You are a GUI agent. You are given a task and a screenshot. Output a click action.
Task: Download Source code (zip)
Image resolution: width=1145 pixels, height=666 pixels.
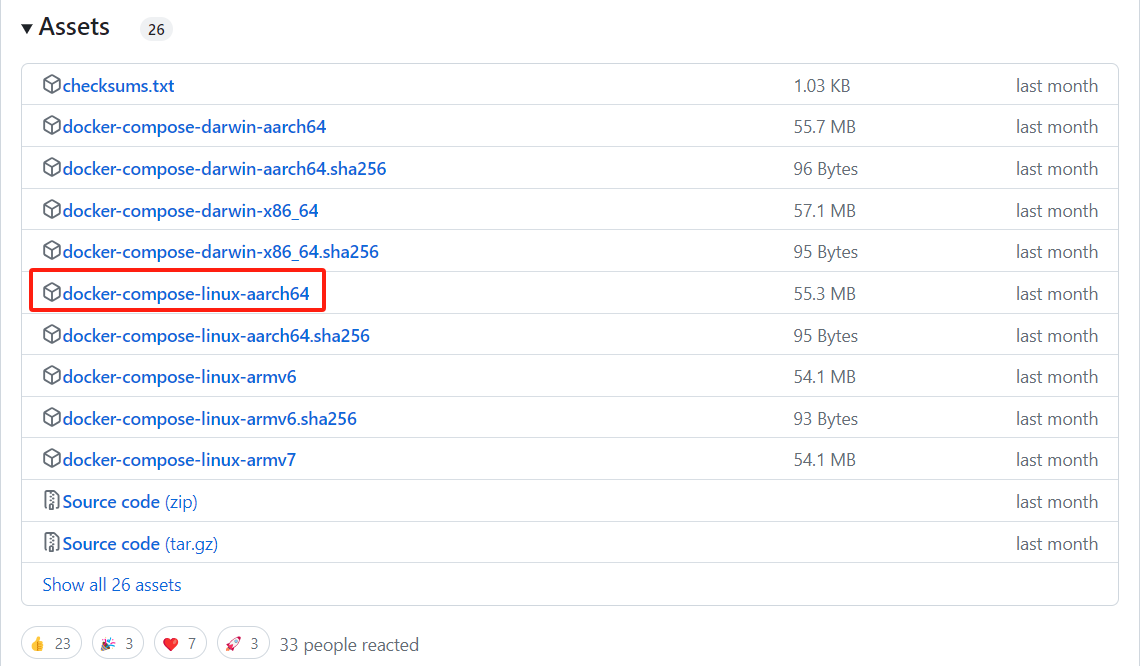pos(130,502)
